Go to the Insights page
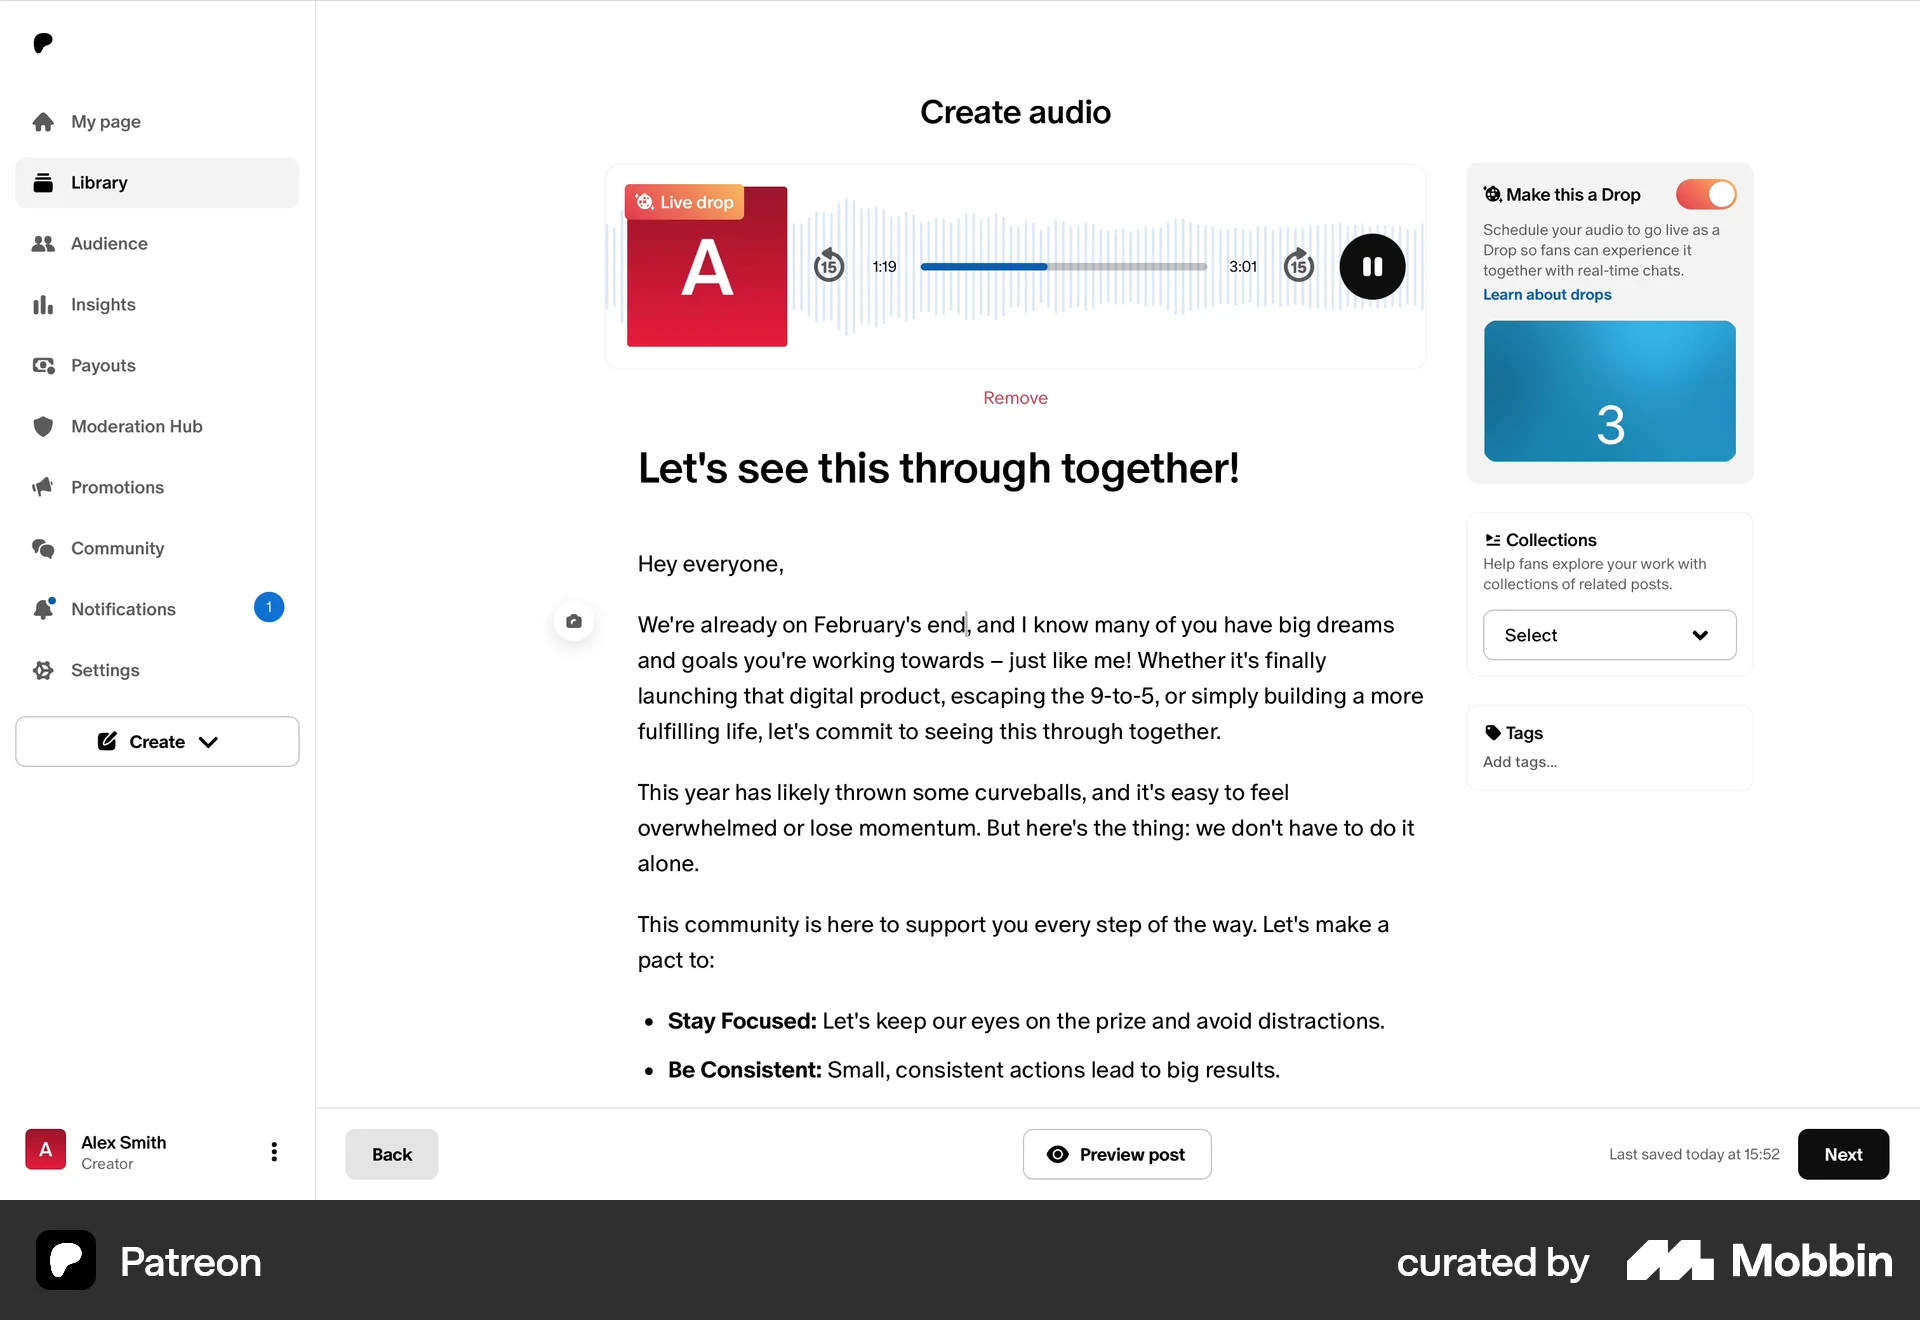 [103, 304]
